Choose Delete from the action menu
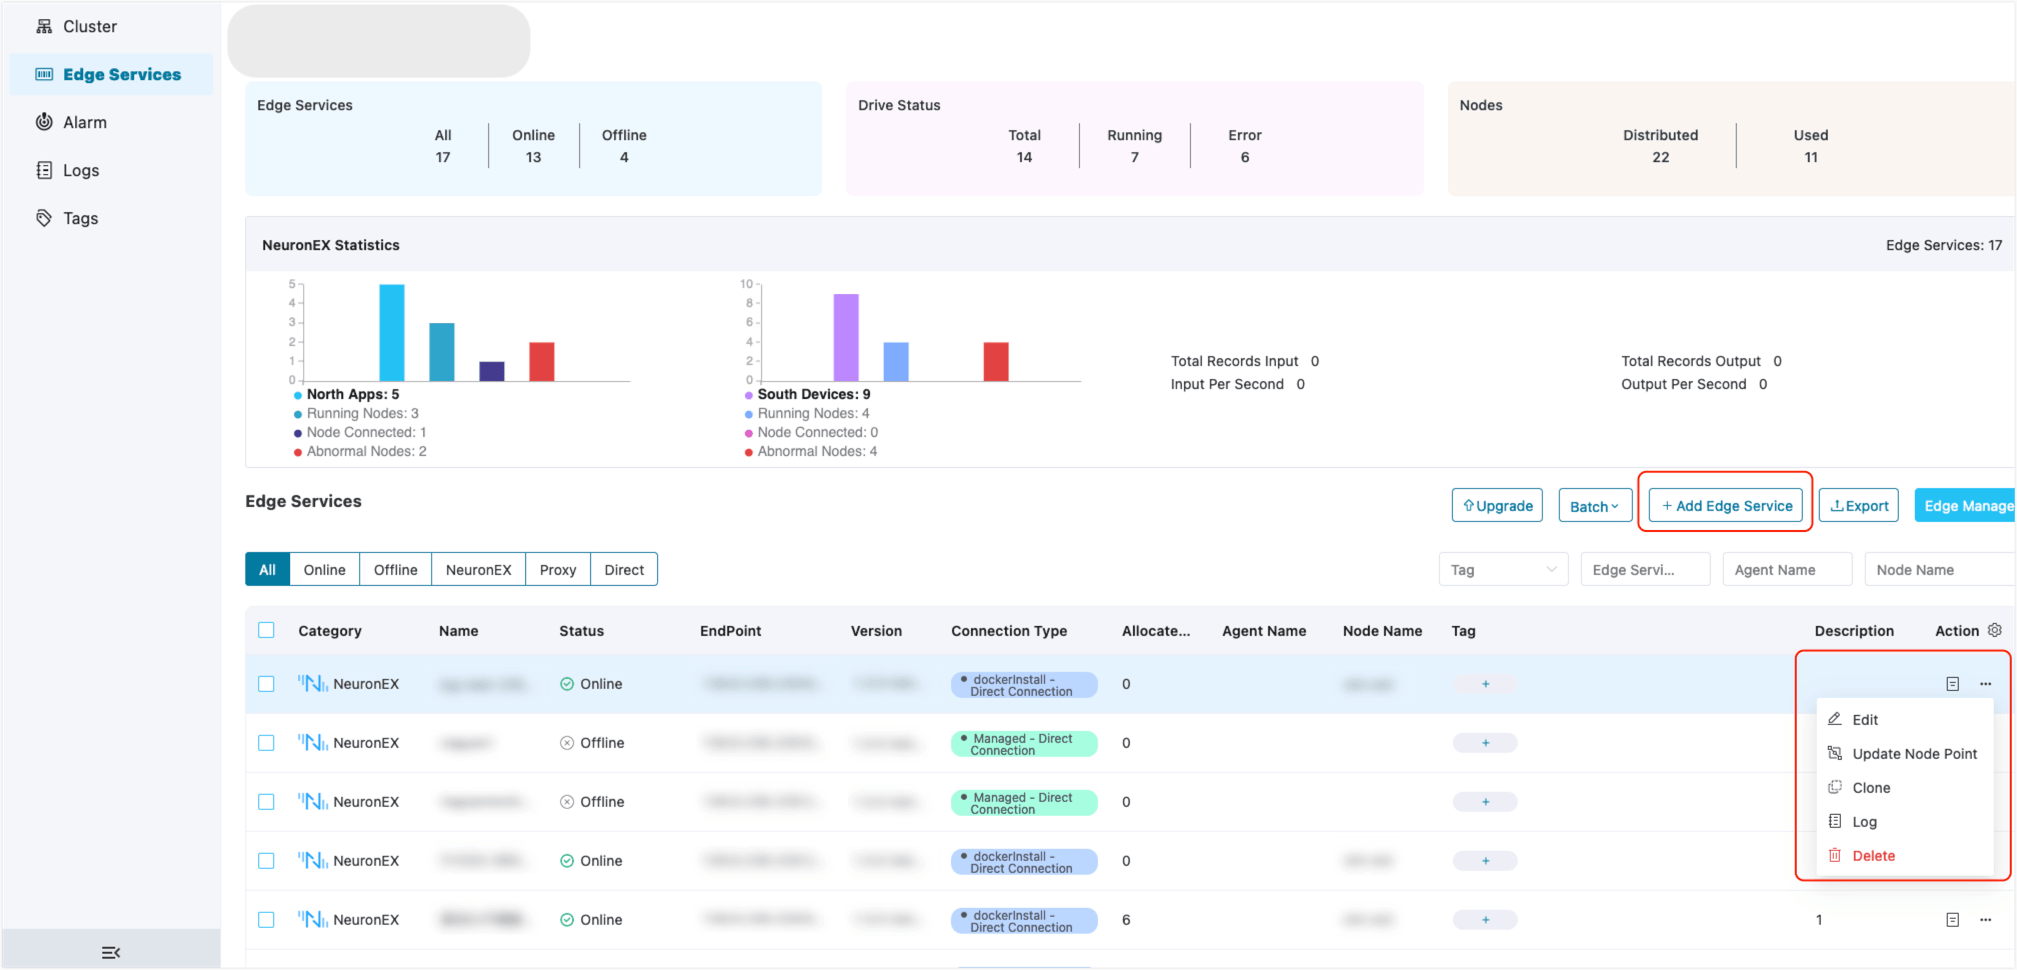Viewport: 2017px width, 970px height. 1872,856
